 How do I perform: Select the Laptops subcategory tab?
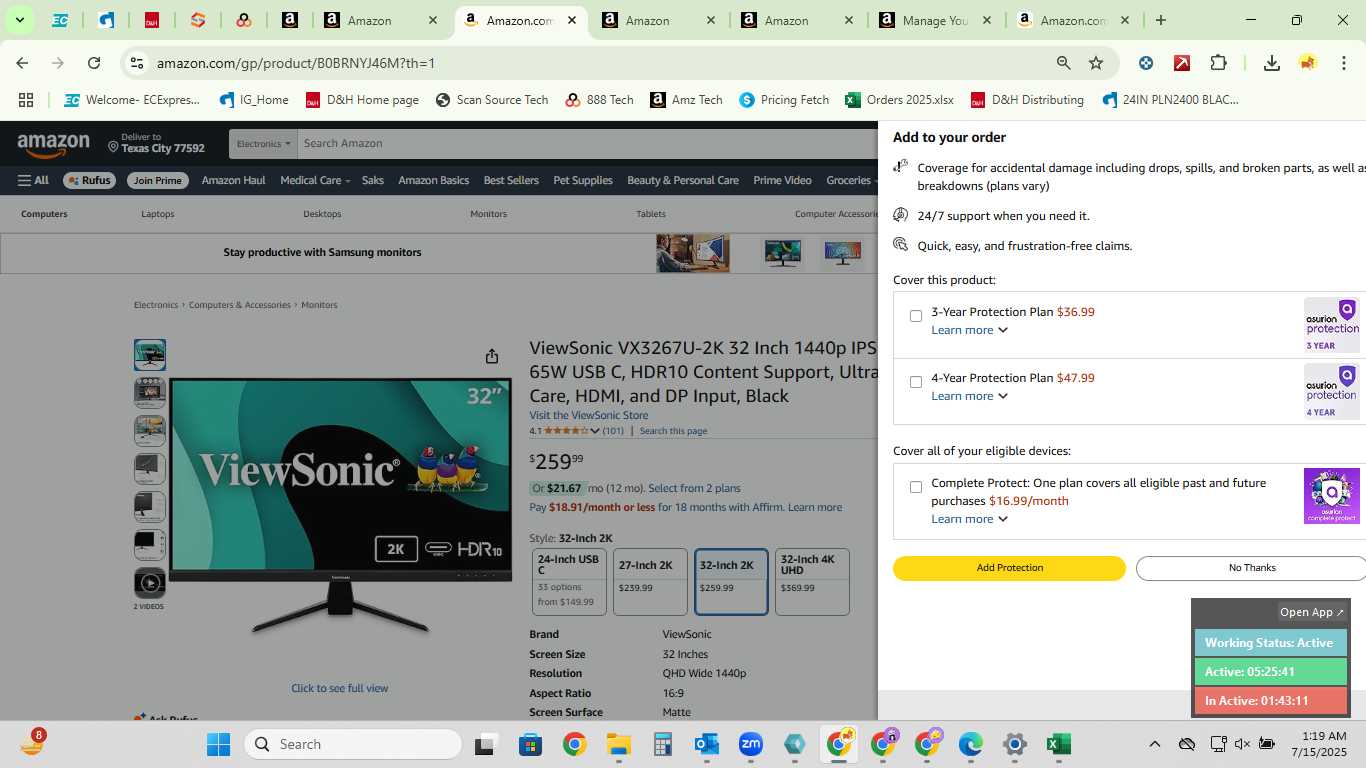157,214
